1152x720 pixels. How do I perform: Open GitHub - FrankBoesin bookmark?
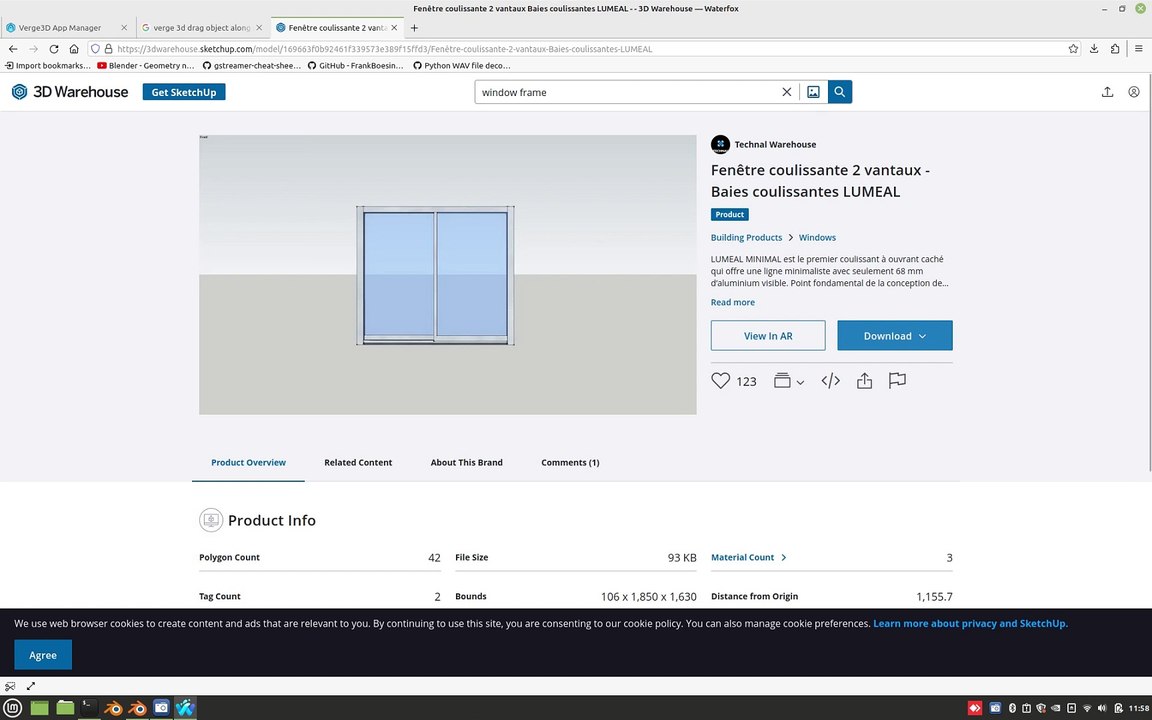coord(356,65)
